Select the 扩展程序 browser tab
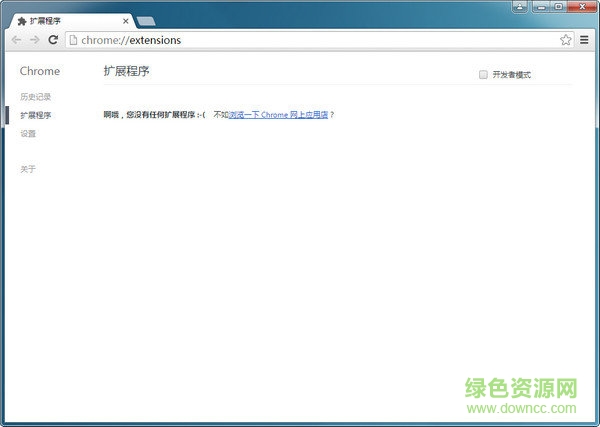Viewport: 600px width, 427px height. click(x=72, y=21)
